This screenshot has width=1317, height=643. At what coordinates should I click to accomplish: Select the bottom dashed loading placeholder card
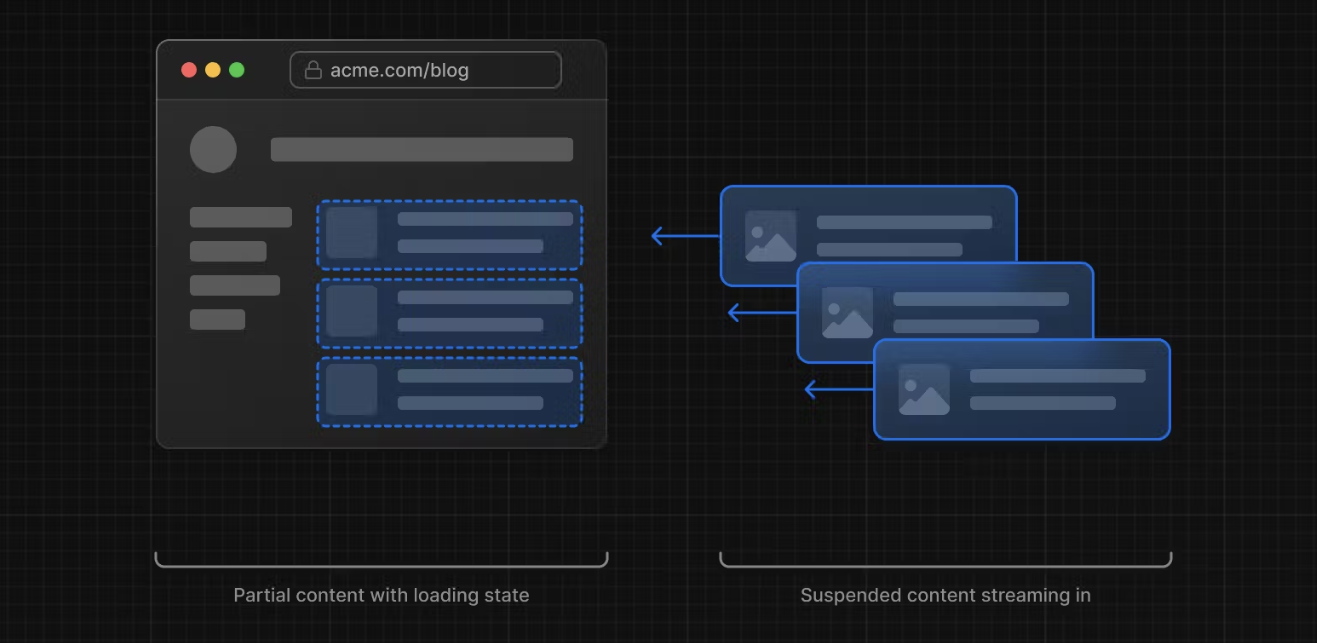click(449, 391)
